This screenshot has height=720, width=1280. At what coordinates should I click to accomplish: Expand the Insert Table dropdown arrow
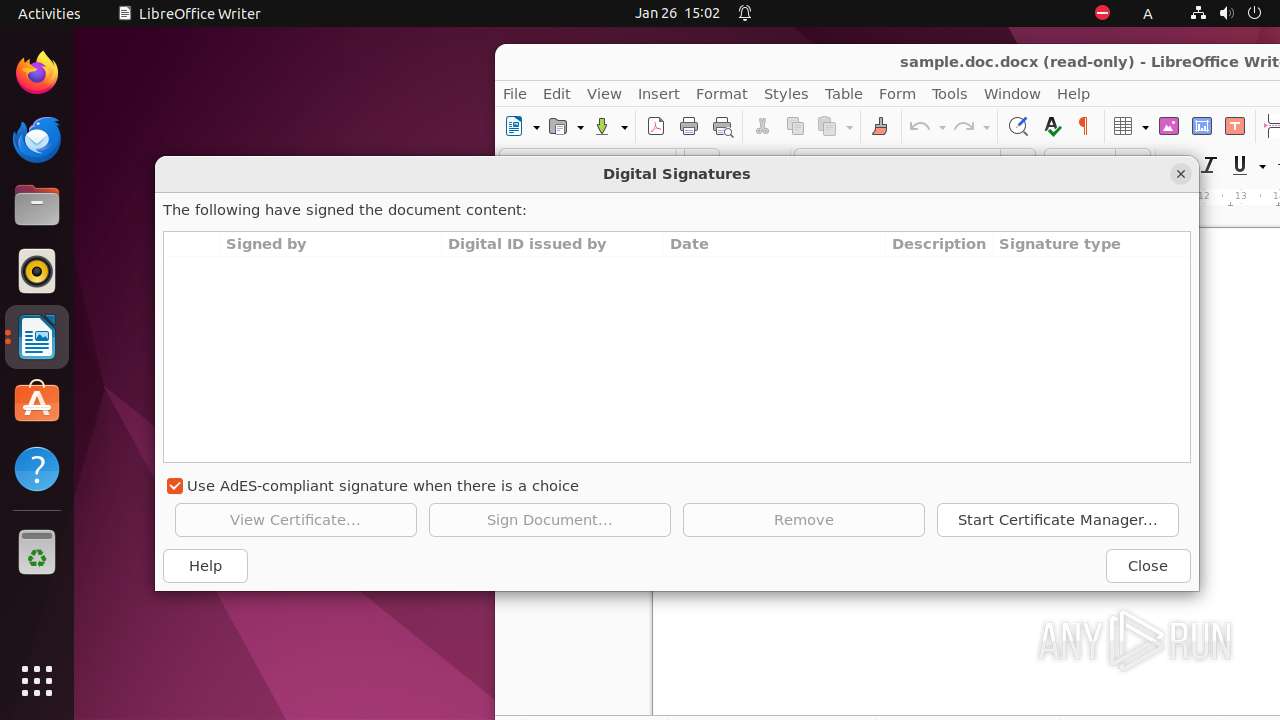1145,127
